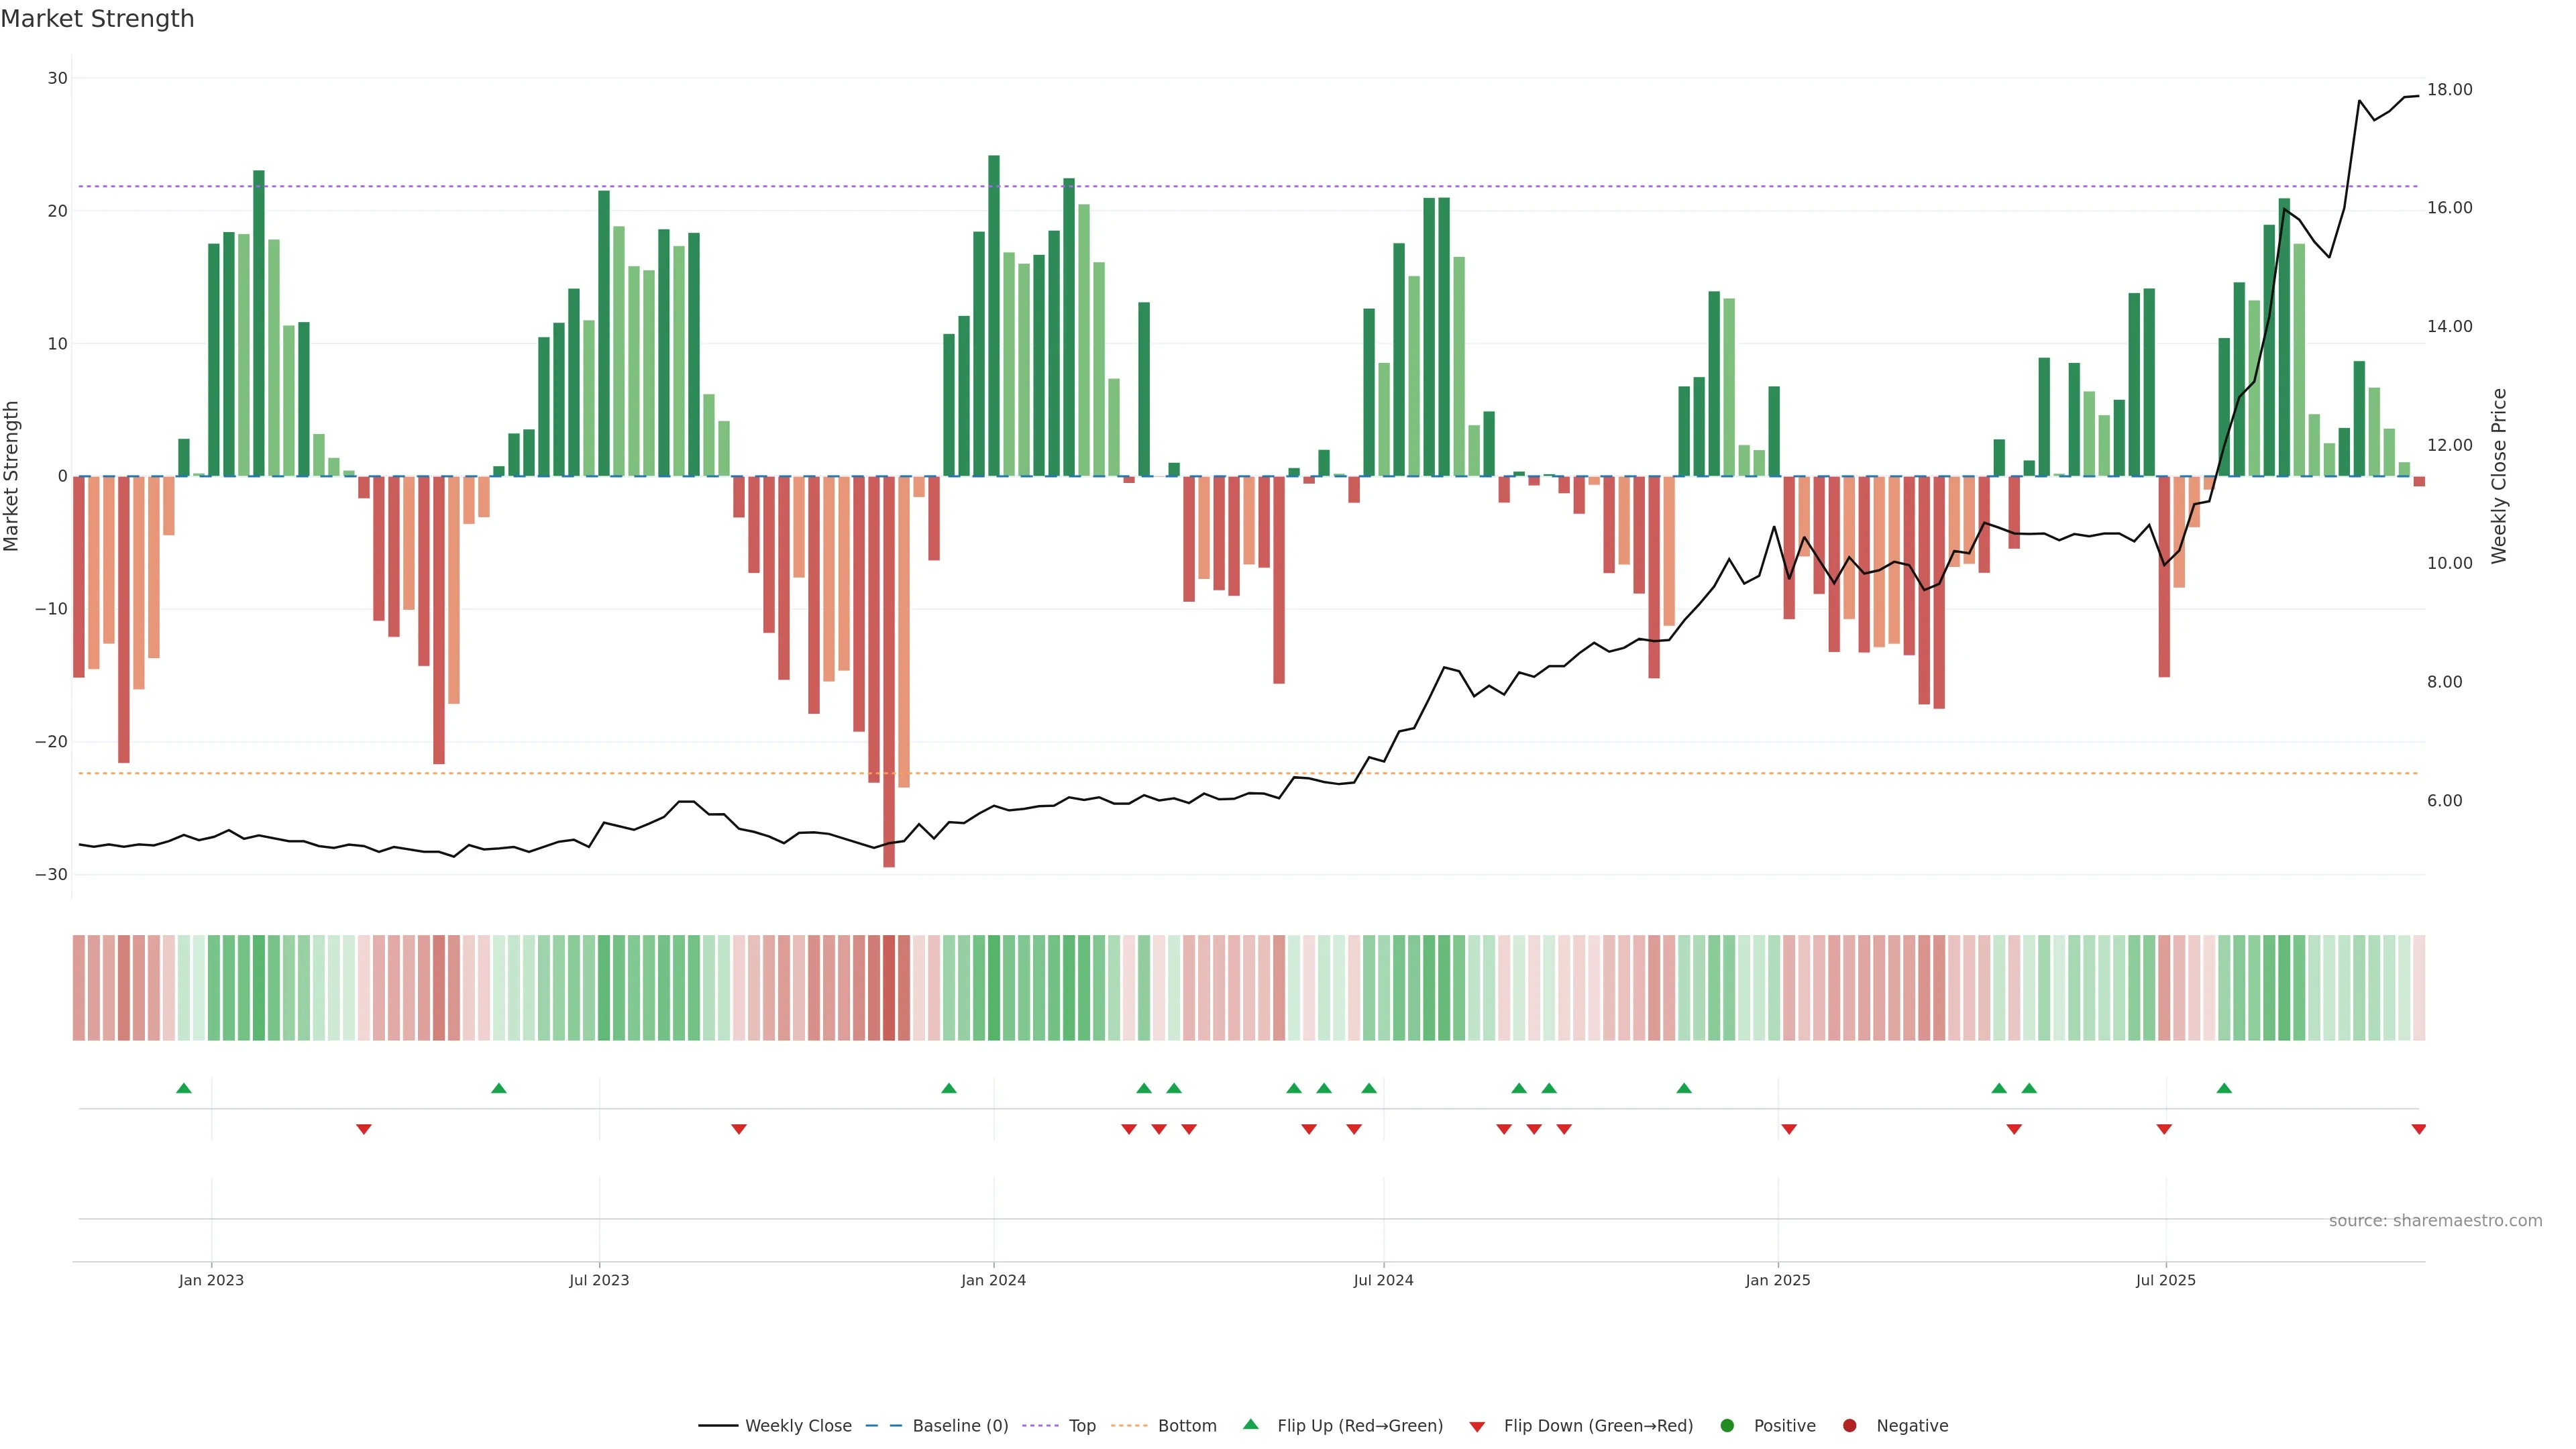The width and height of the screenshot is (2576, 1449).
Task: Click the Jul 2024 x-axis label
Action: (1383, 1280)
